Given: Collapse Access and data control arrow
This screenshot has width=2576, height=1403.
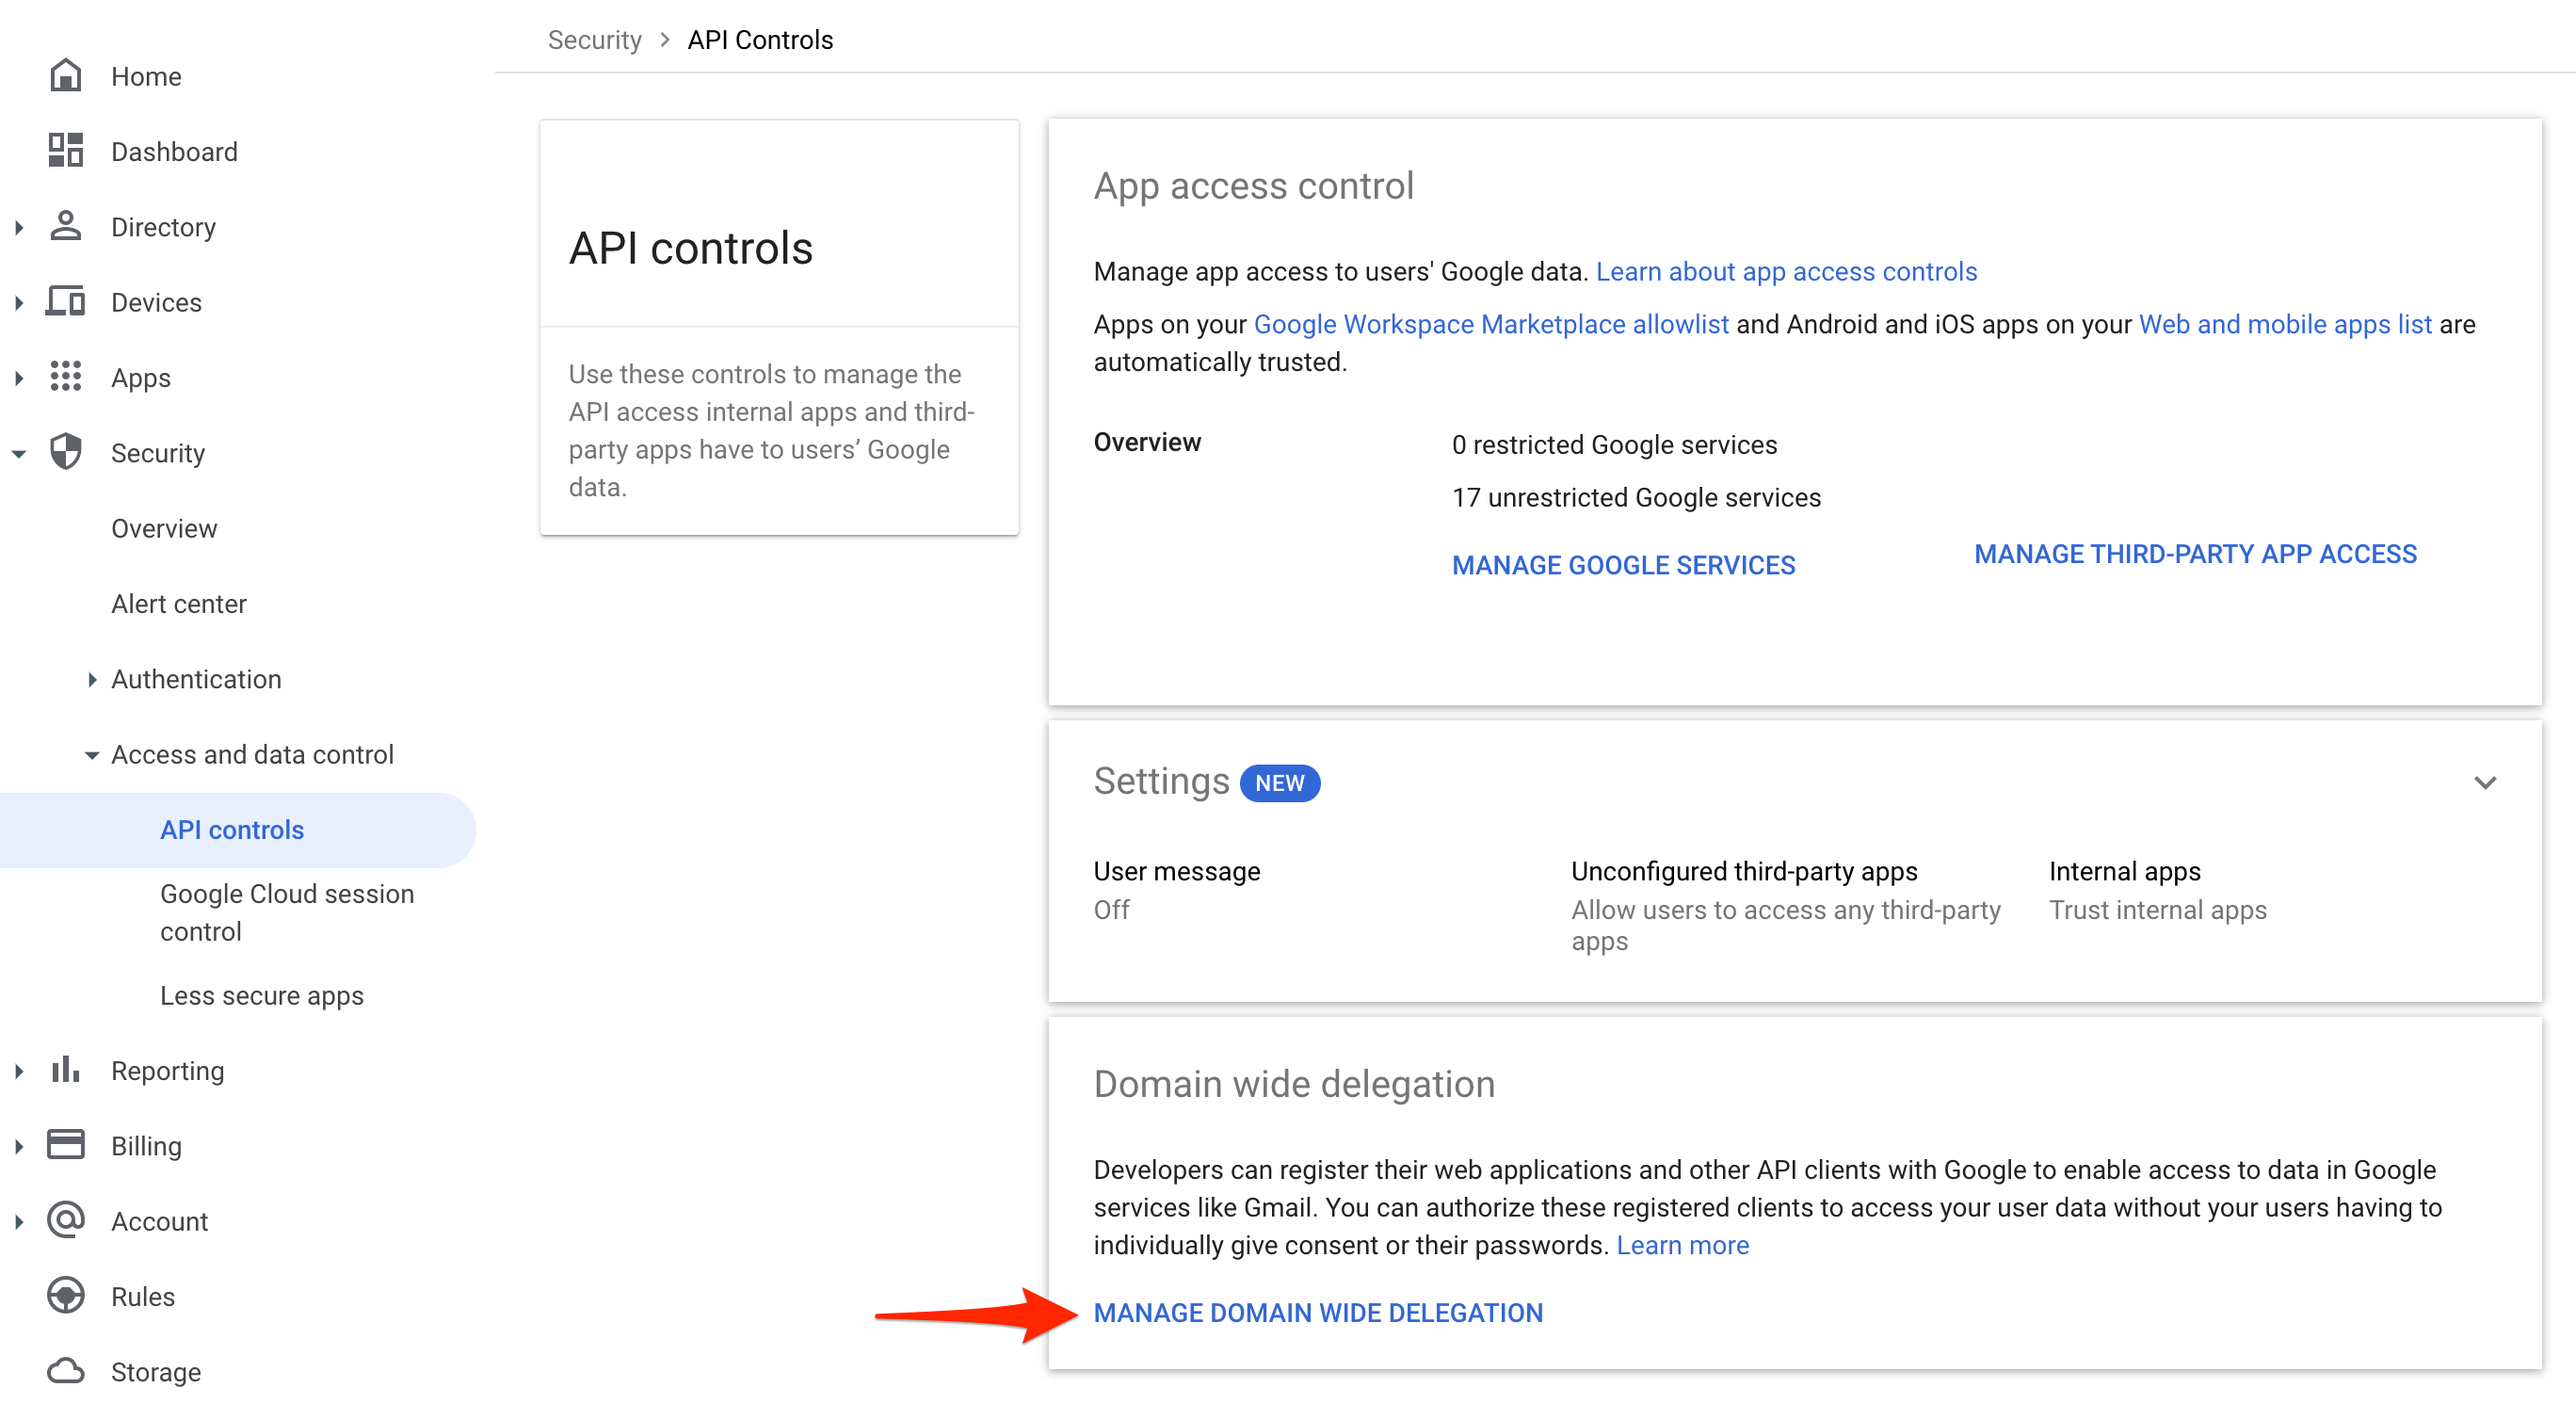Looking at the screenshot, I should (x=92, y=756).
